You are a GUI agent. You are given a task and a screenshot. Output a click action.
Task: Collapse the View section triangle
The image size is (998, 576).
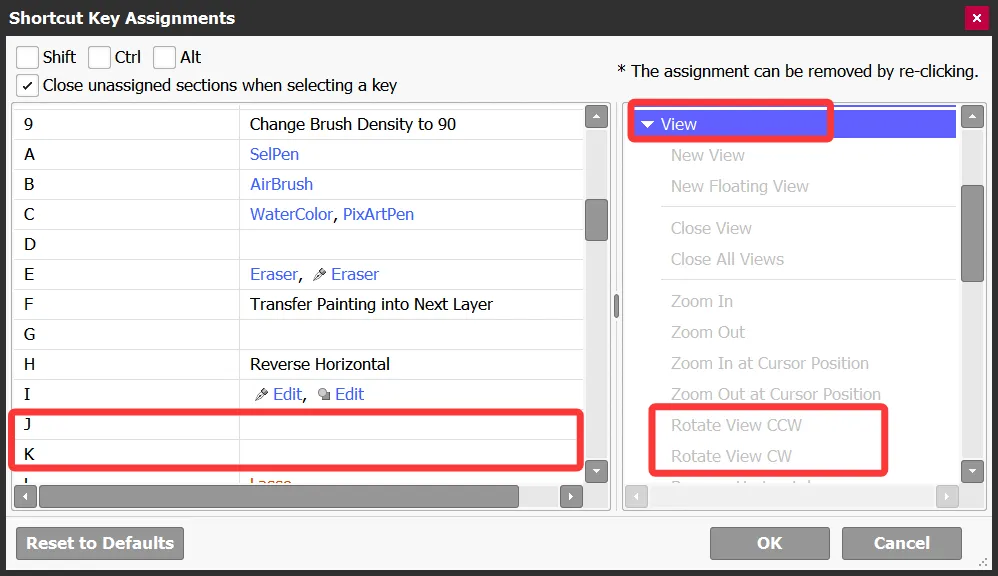coord(647,124)
